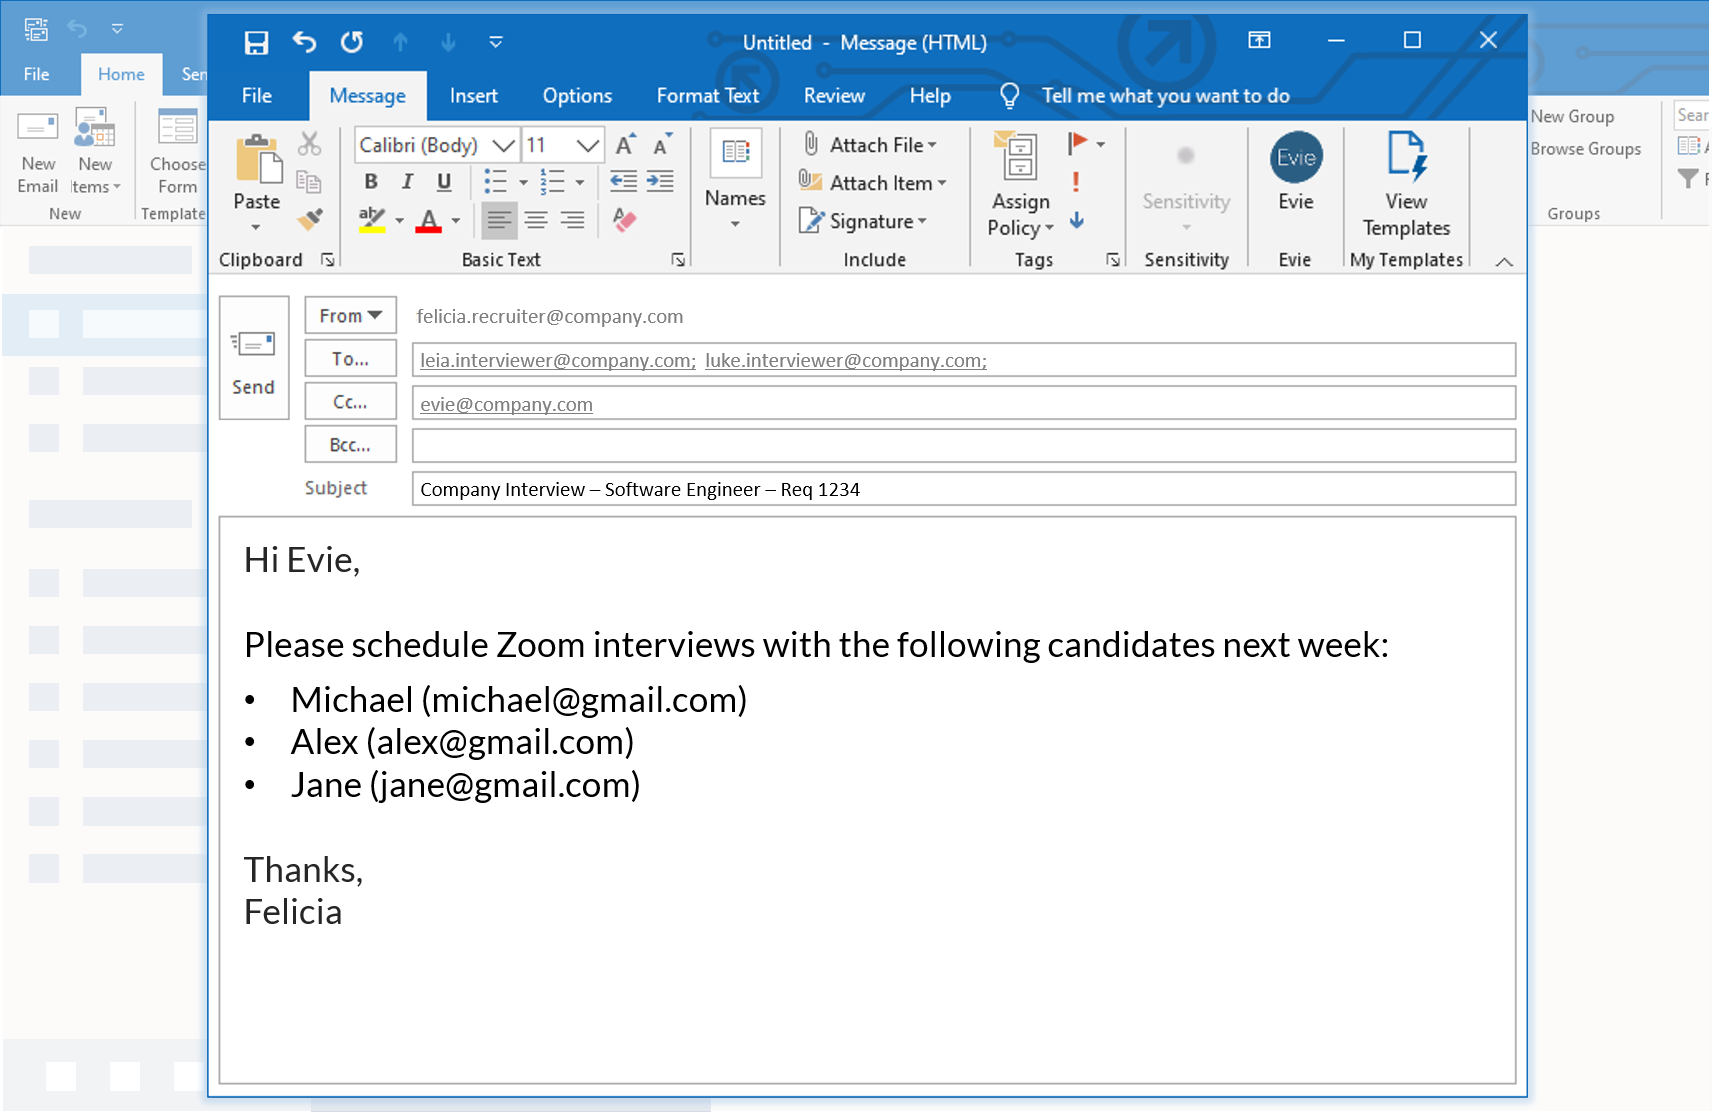Click the Clear All Formatting eraser icon
The height and width of the screenshot is (1112, 1712).
(x=624, y=220)
